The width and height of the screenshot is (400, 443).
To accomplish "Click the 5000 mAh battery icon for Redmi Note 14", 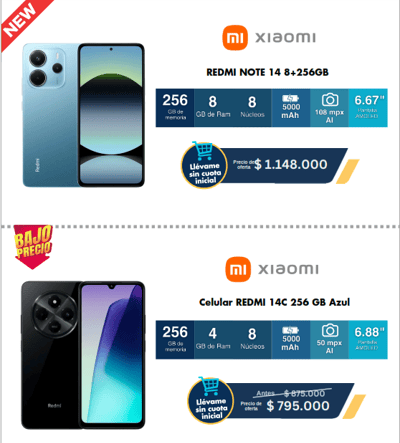I will 290,98.
